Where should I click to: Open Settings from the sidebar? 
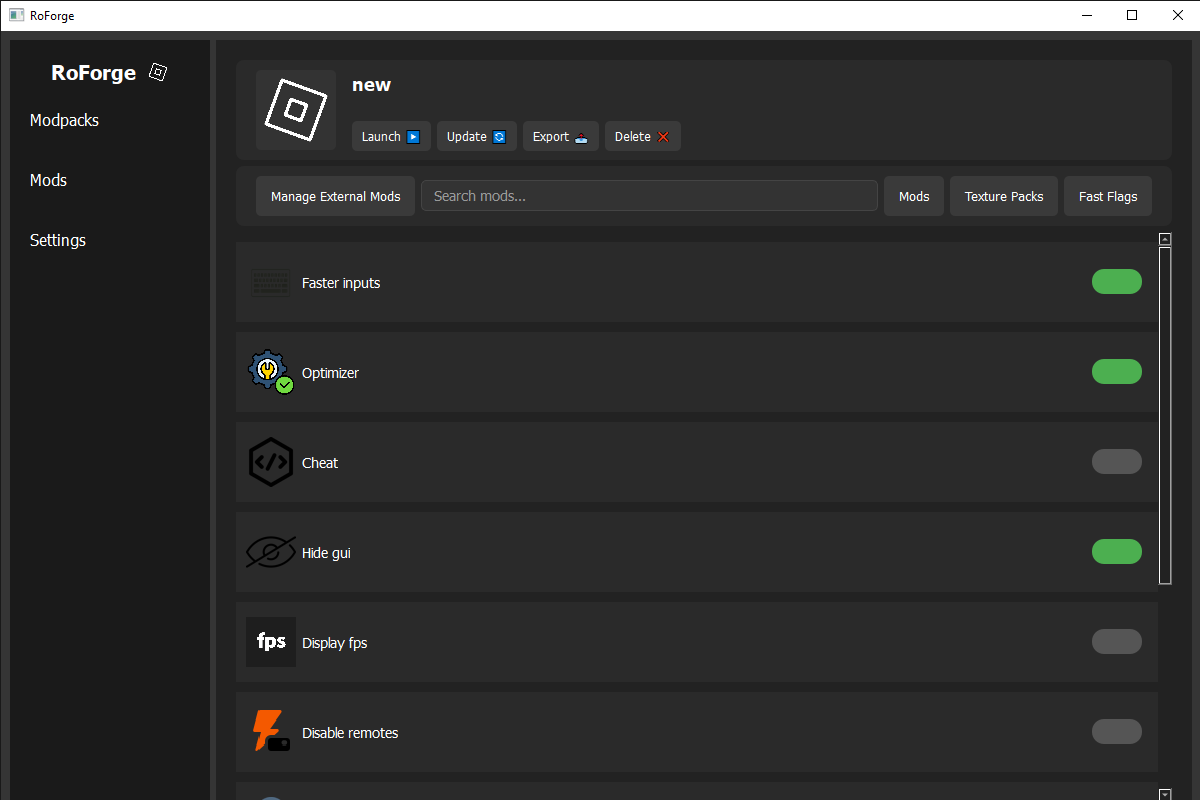58,240
